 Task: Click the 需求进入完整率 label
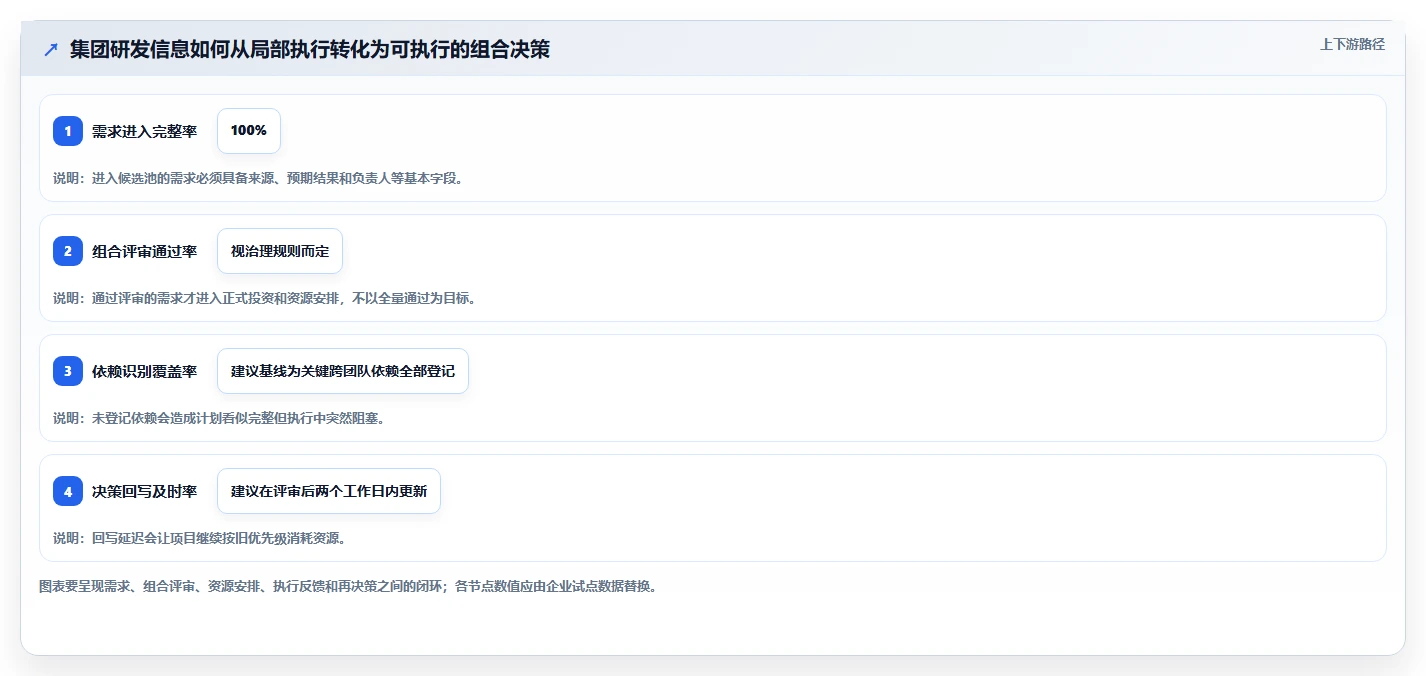tap(144, 131)
